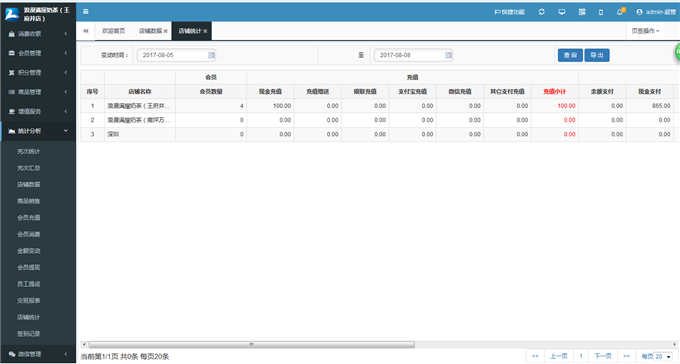Open start date calendar picker icon
Image resolution: width=680 pixels, height=364 pixels.
211,55
